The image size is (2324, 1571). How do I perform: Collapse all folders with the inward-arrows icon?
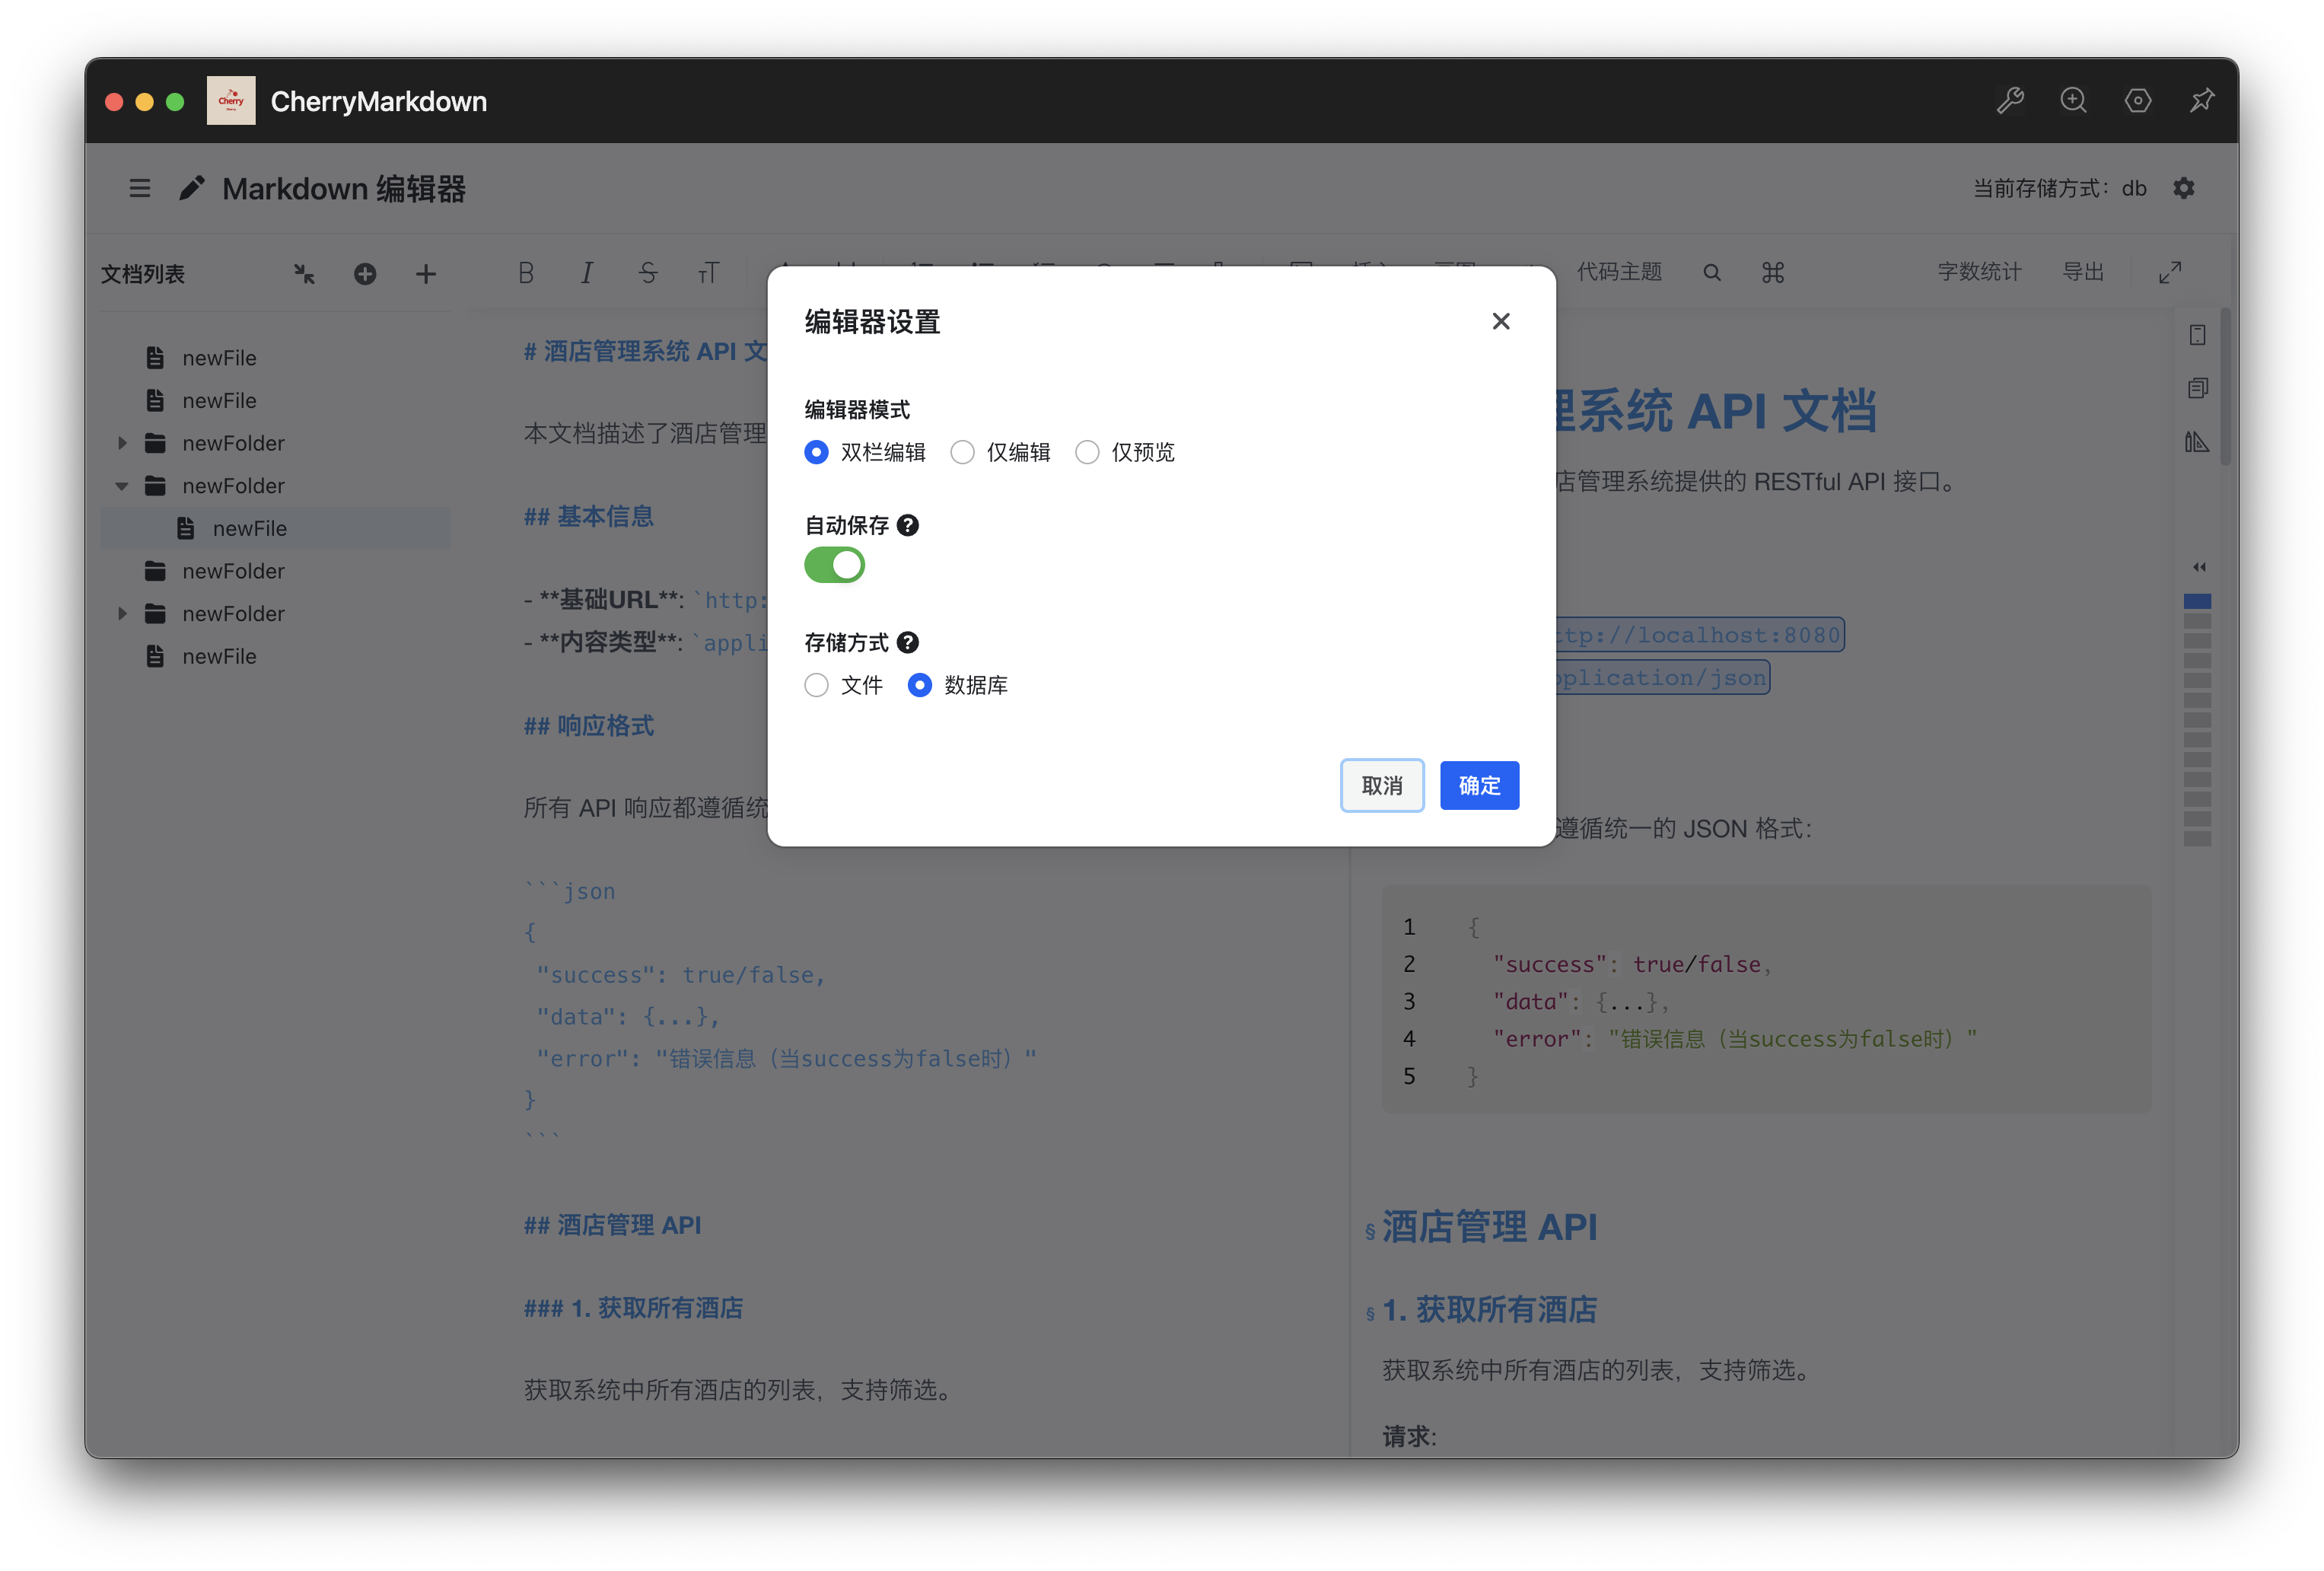pyautogui.click(x=304, y=274)
